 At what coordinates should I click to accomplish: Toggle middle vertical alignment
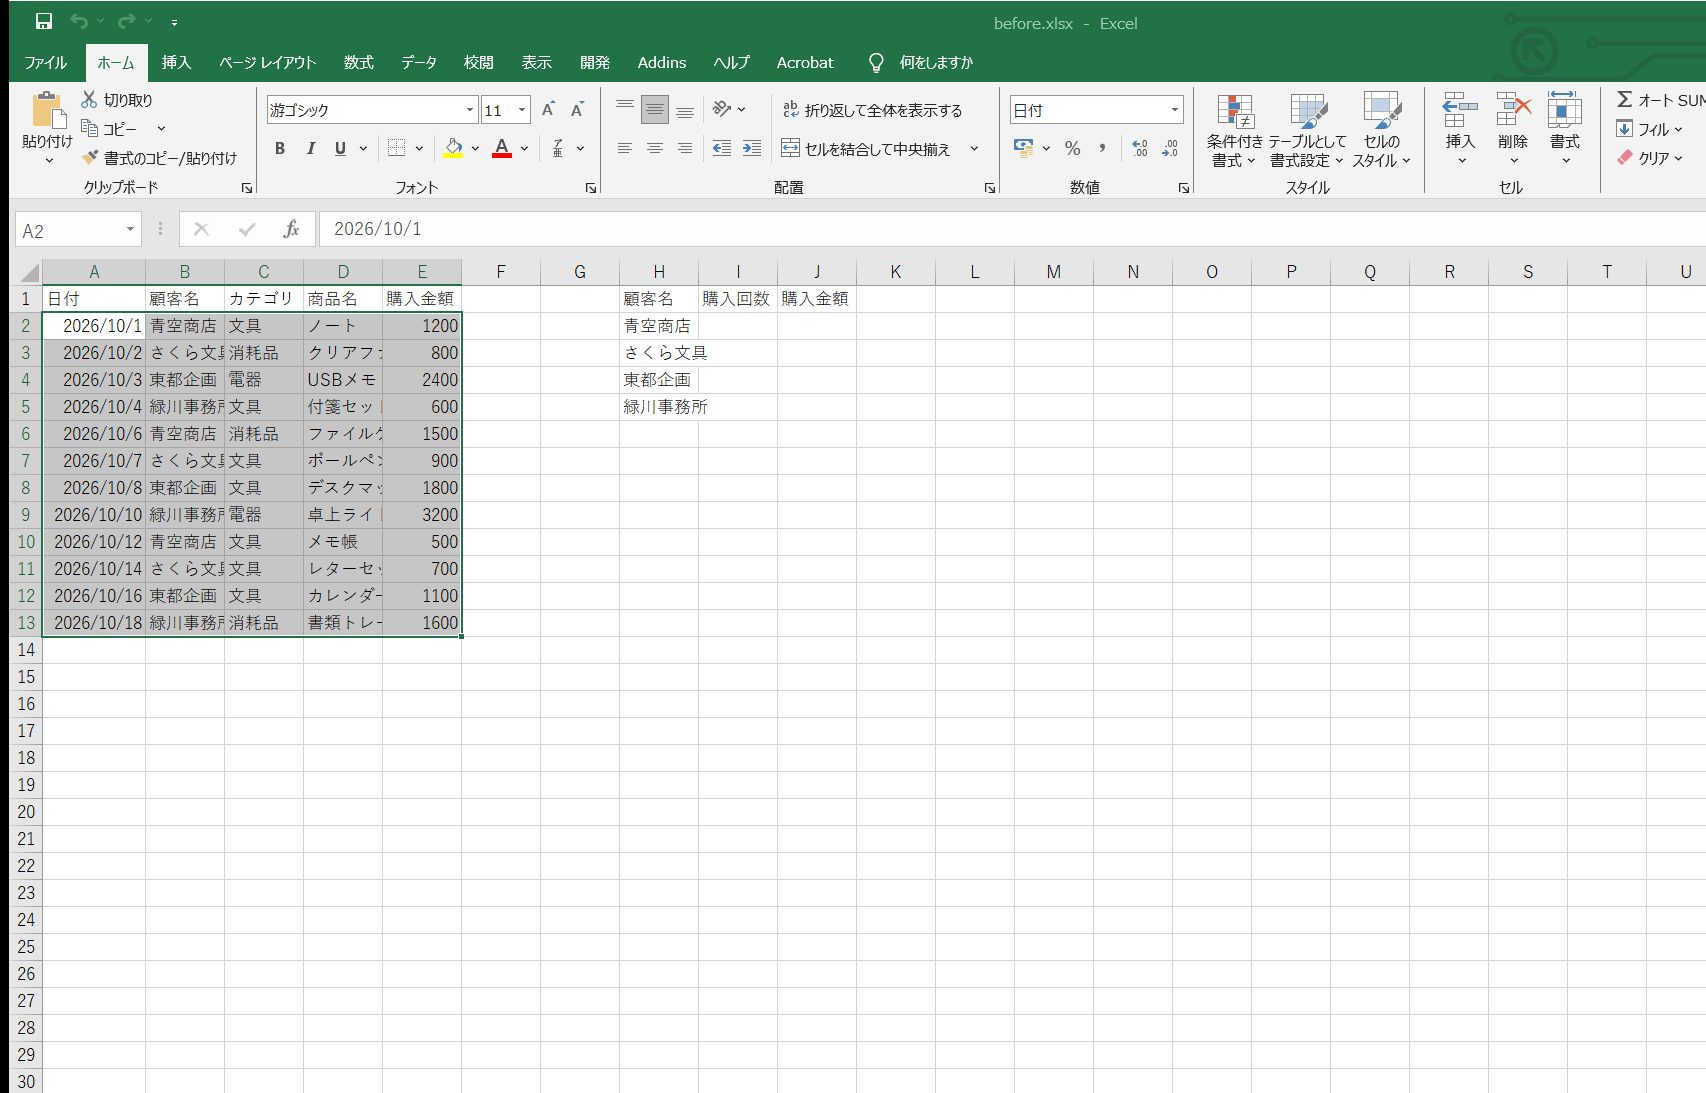(655, 109)
